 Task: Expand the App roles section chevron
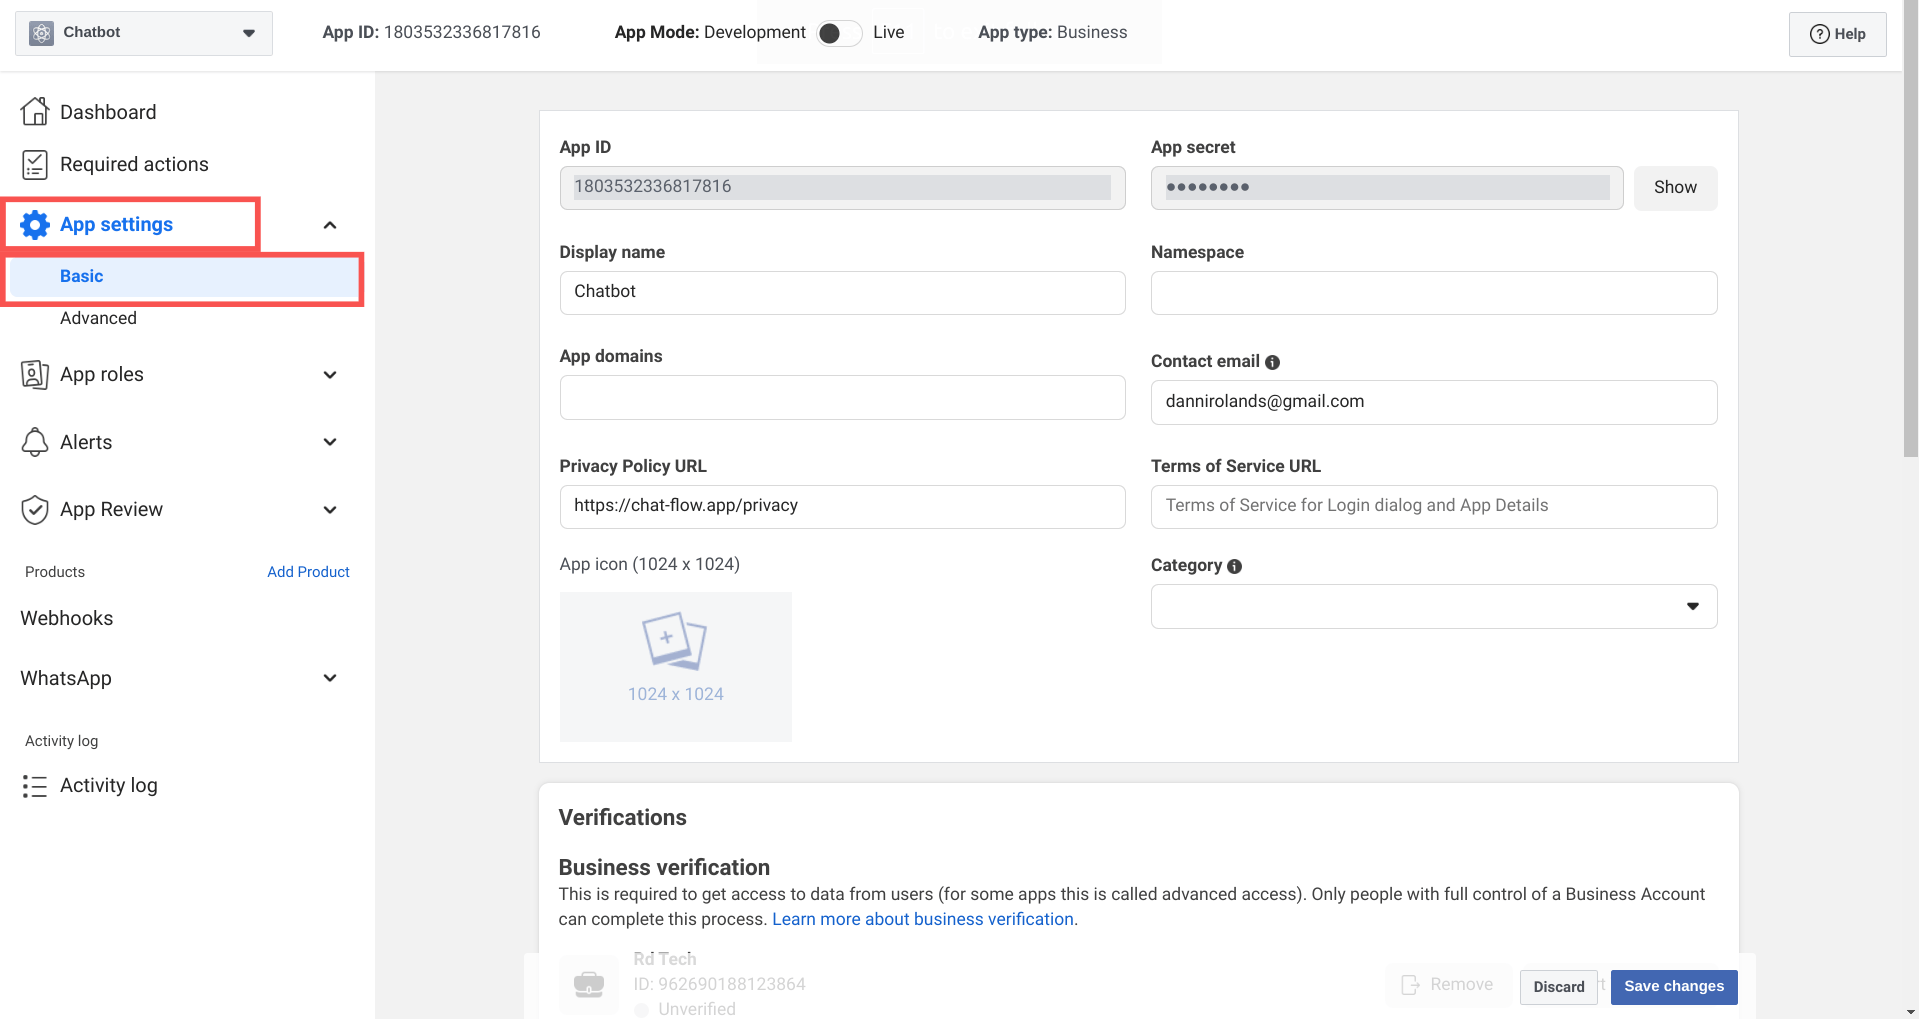[330, 375]
